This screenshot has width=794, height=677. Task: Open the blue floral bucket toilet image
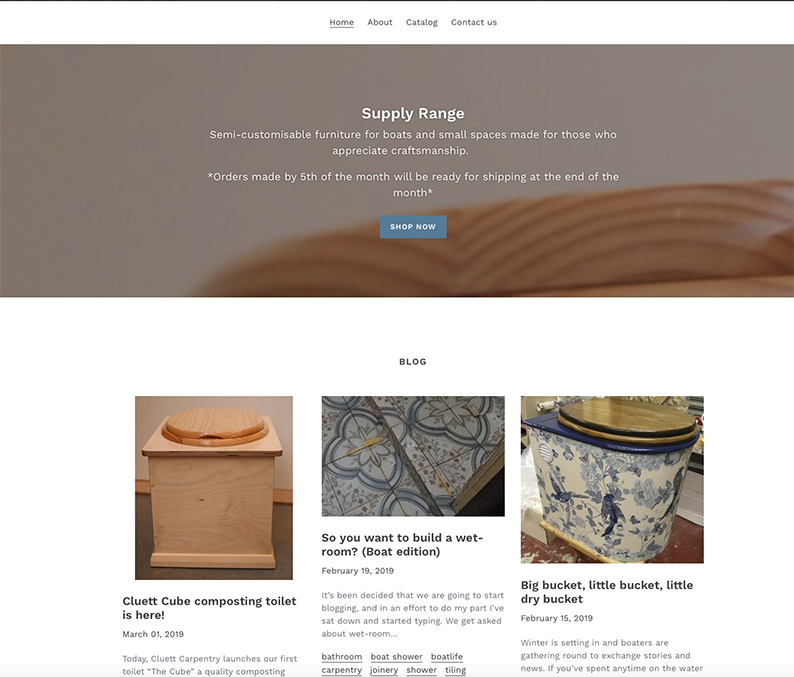coord(612,480)
